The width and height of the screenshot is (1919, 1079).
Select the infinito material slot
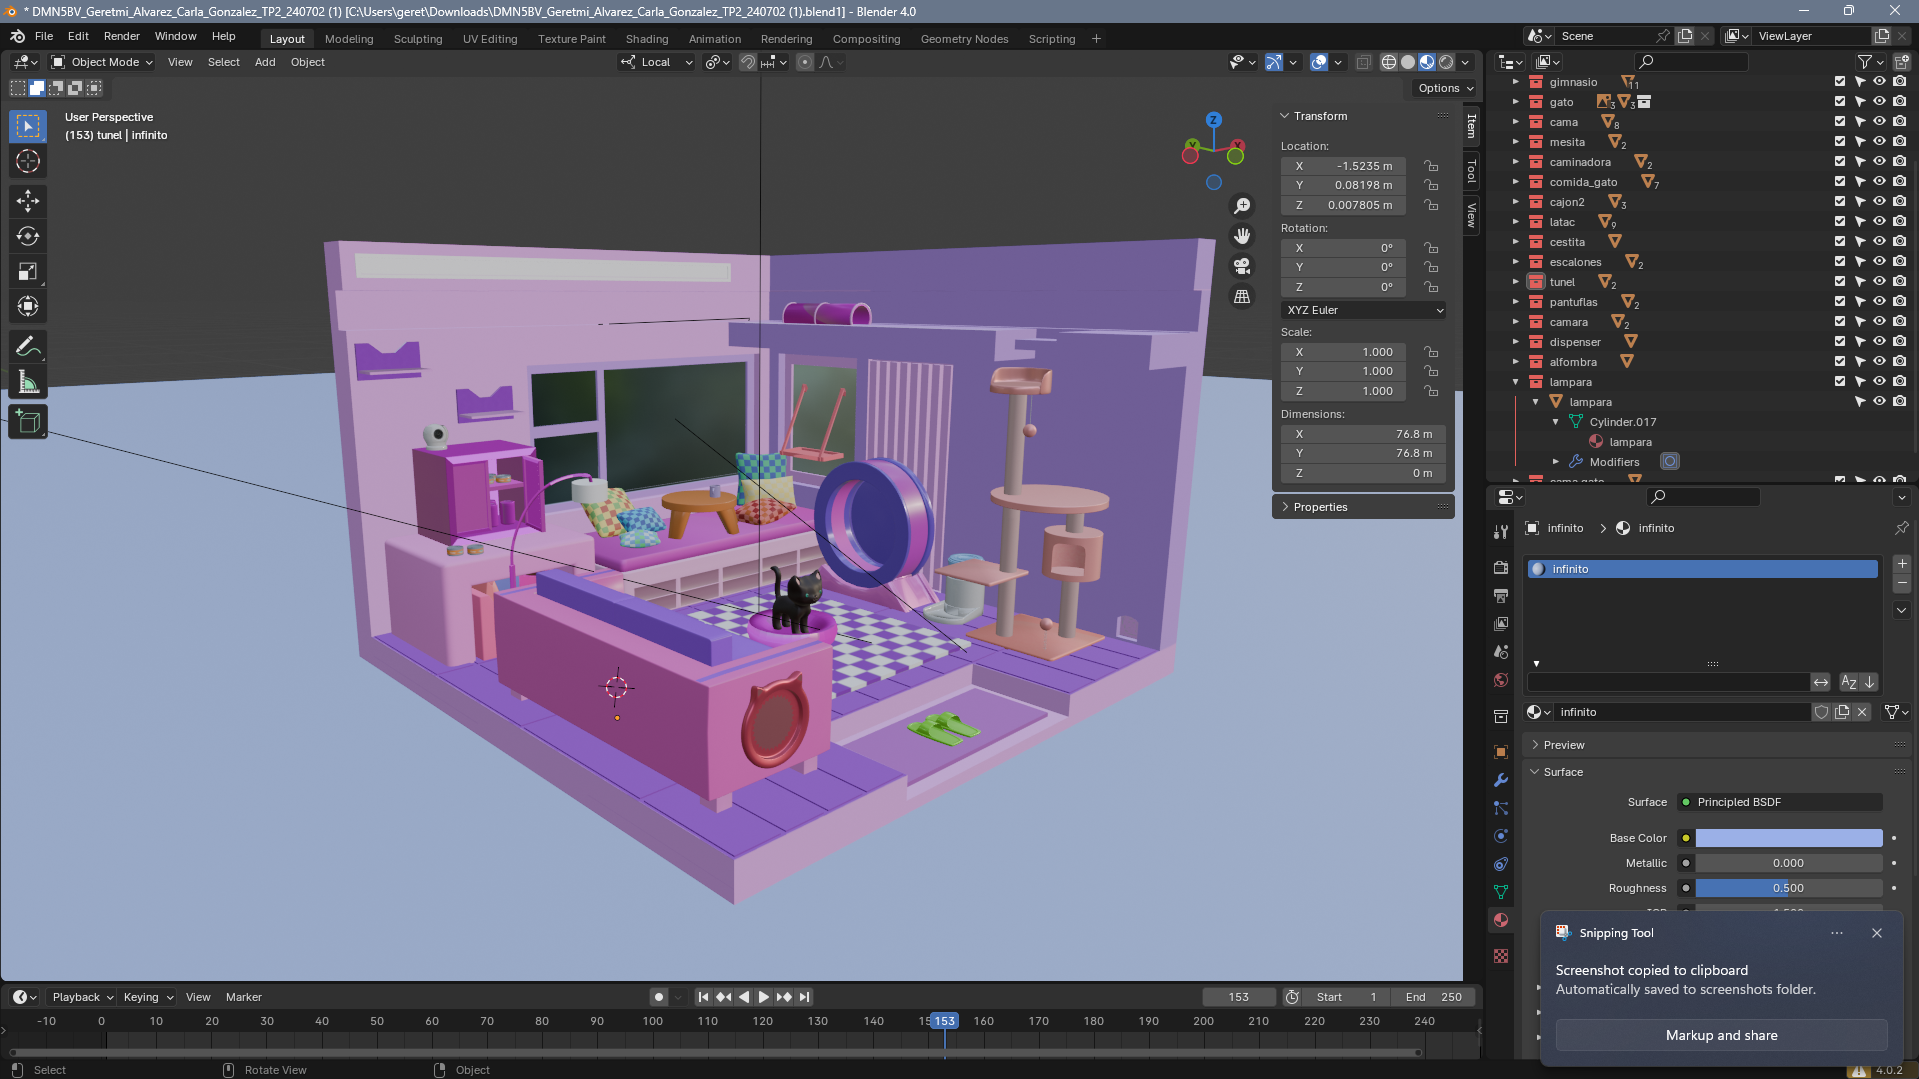coord(1702,569)
